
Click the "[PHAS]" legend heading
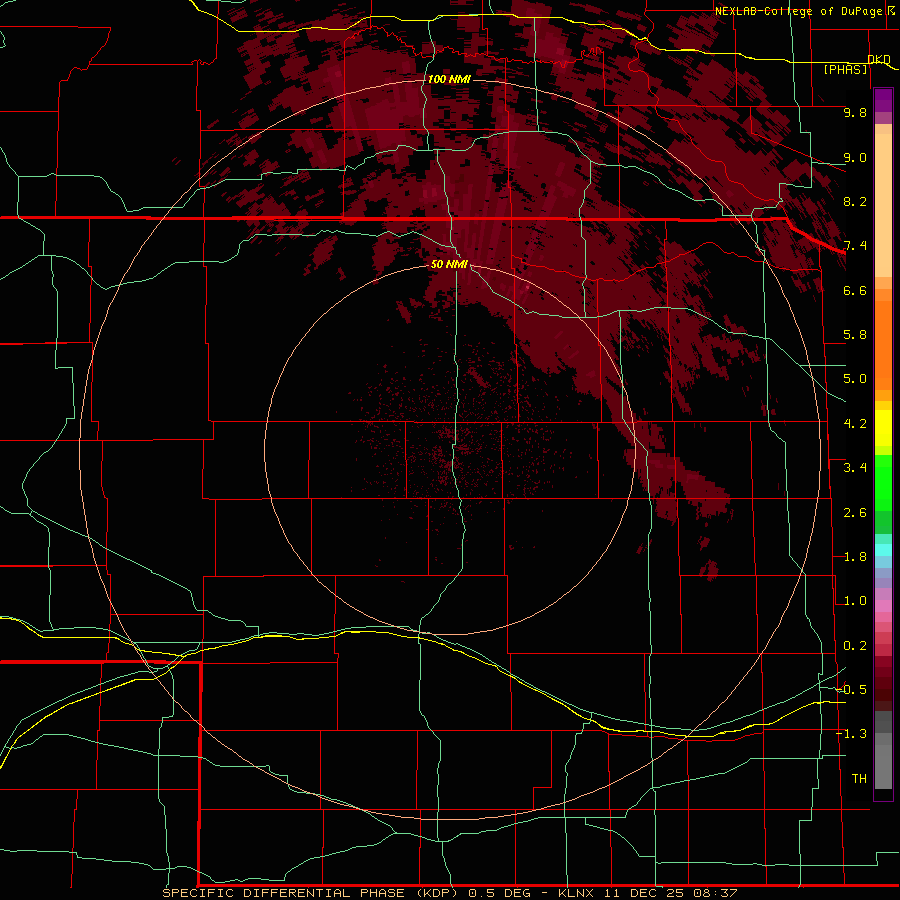[845, 69]
